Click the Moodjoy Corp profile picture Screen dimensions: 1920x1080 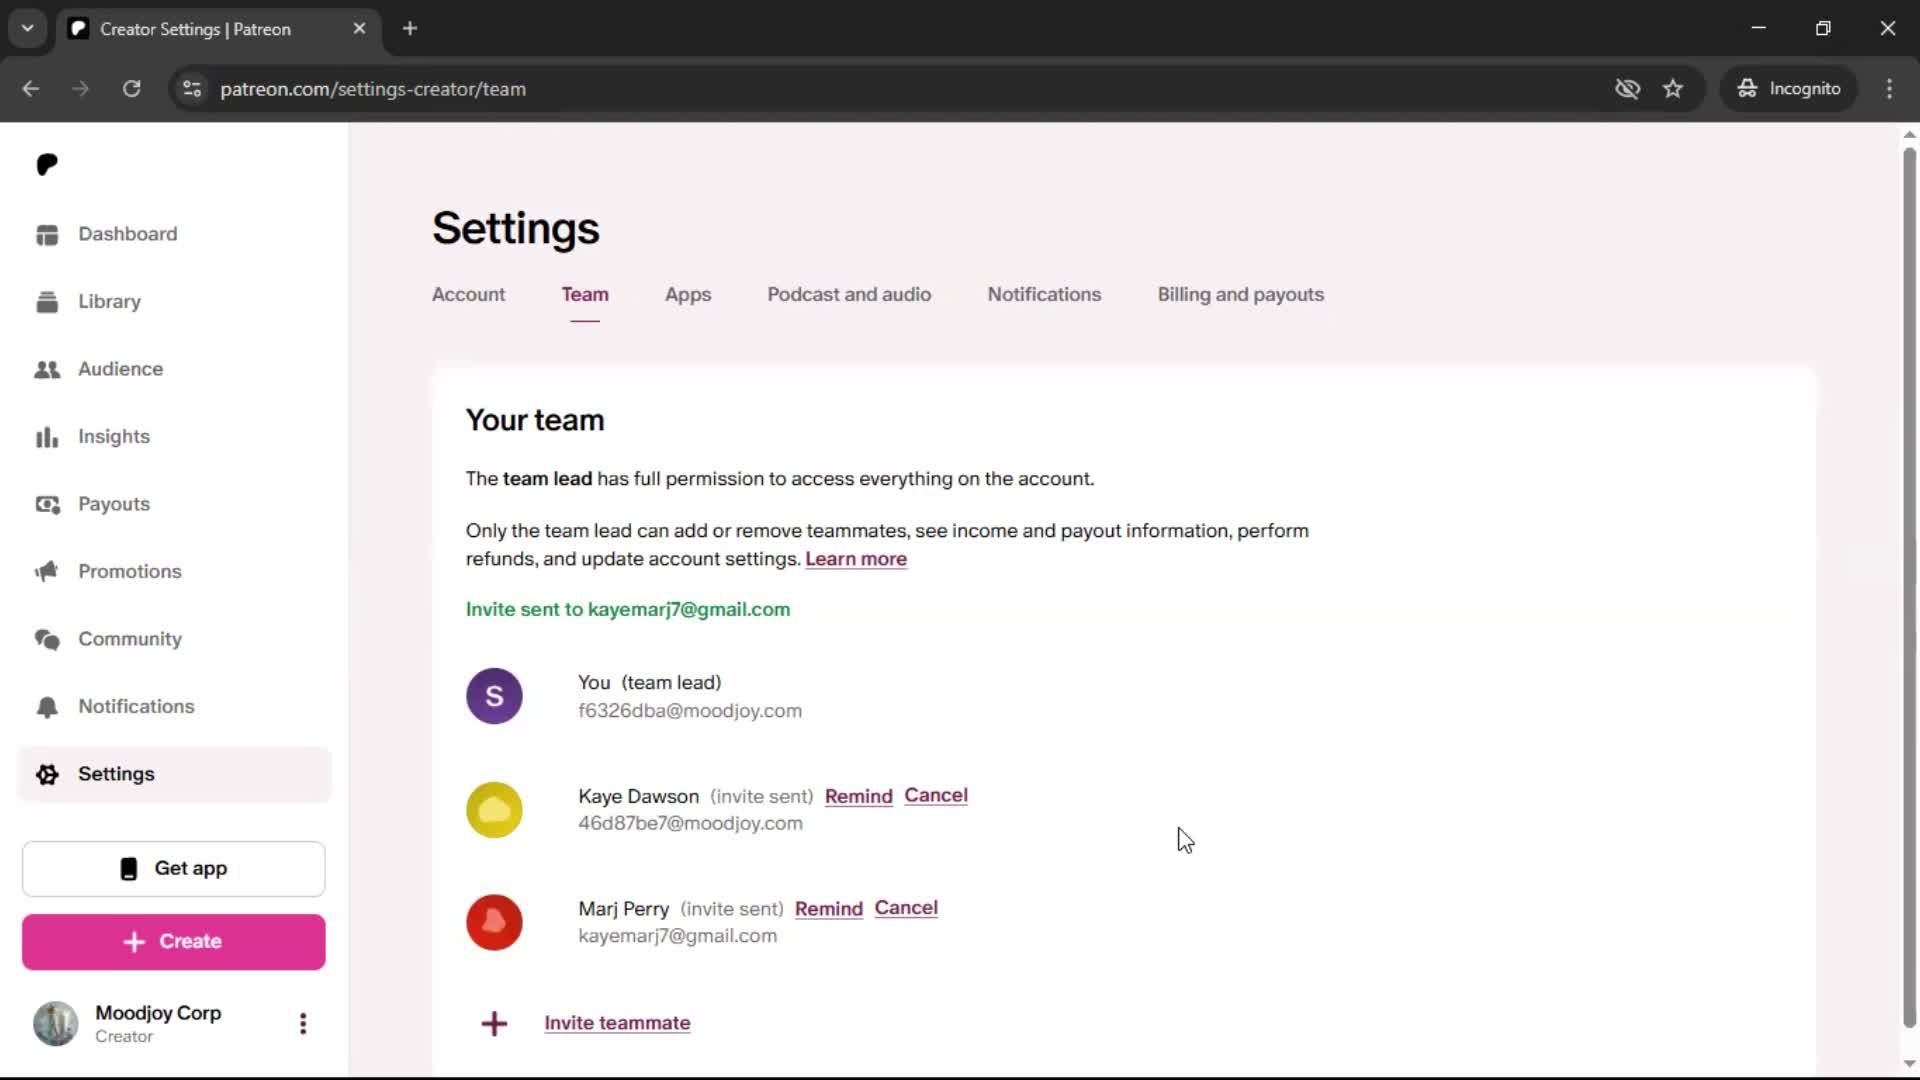click(56, 1023)
